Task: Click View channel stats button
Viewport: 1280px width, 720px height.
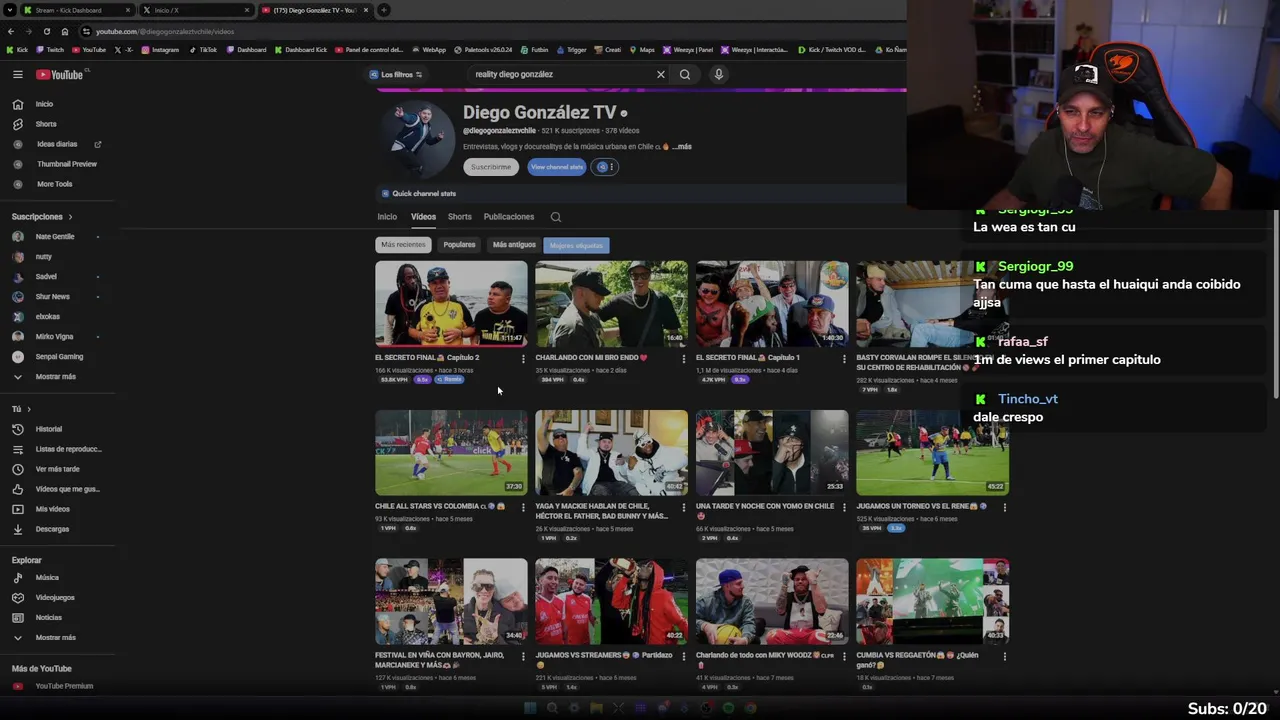Action: coord(557,167)
